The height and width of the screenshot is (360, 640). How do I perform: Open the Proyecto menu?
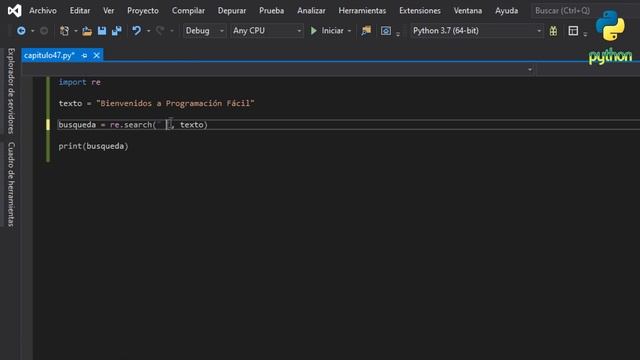tap(143, 11)
